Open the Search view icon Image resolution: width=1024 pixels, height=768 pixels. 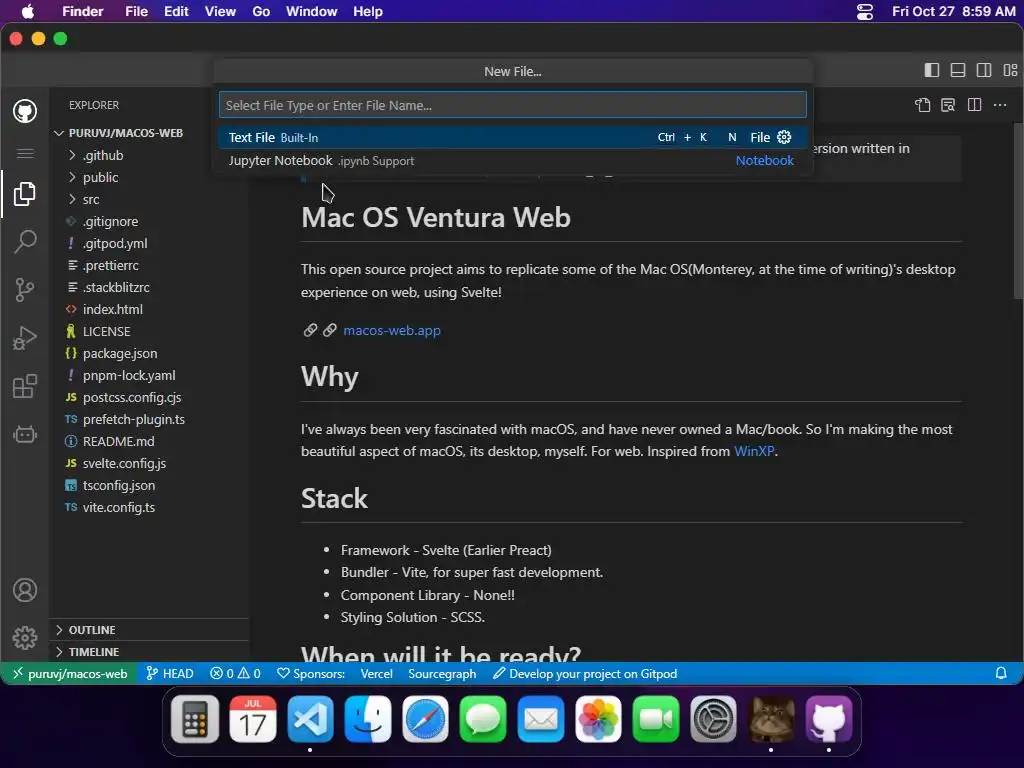click(x=25, y=242)
